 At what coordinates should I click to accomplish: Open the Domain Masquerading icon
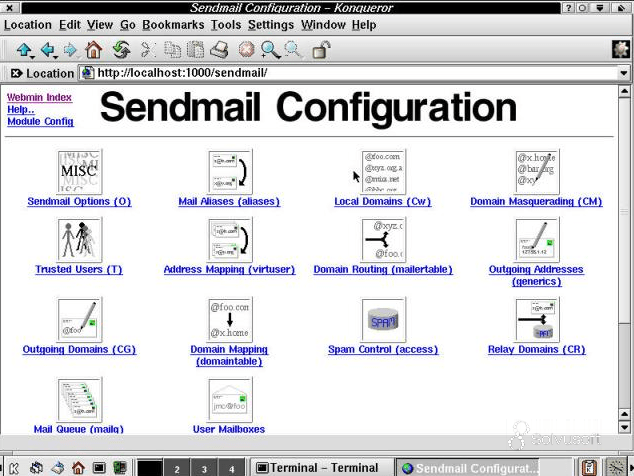click(537, 171)
